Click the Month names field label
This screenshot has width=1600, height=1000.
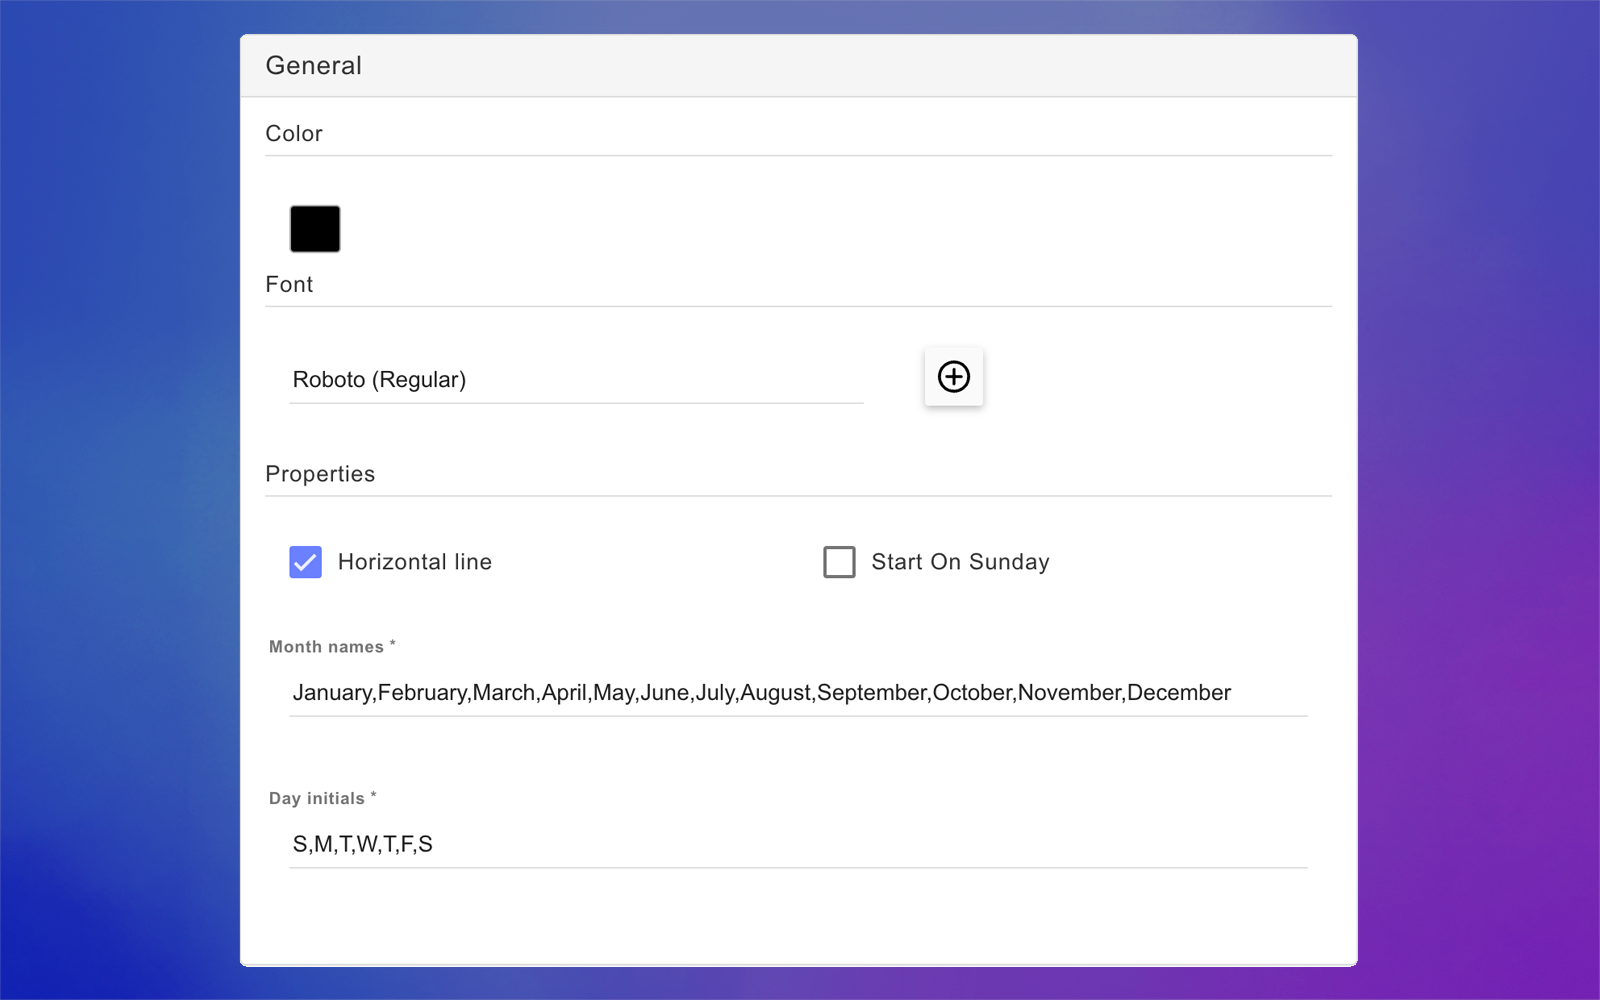tap(326, 647)
